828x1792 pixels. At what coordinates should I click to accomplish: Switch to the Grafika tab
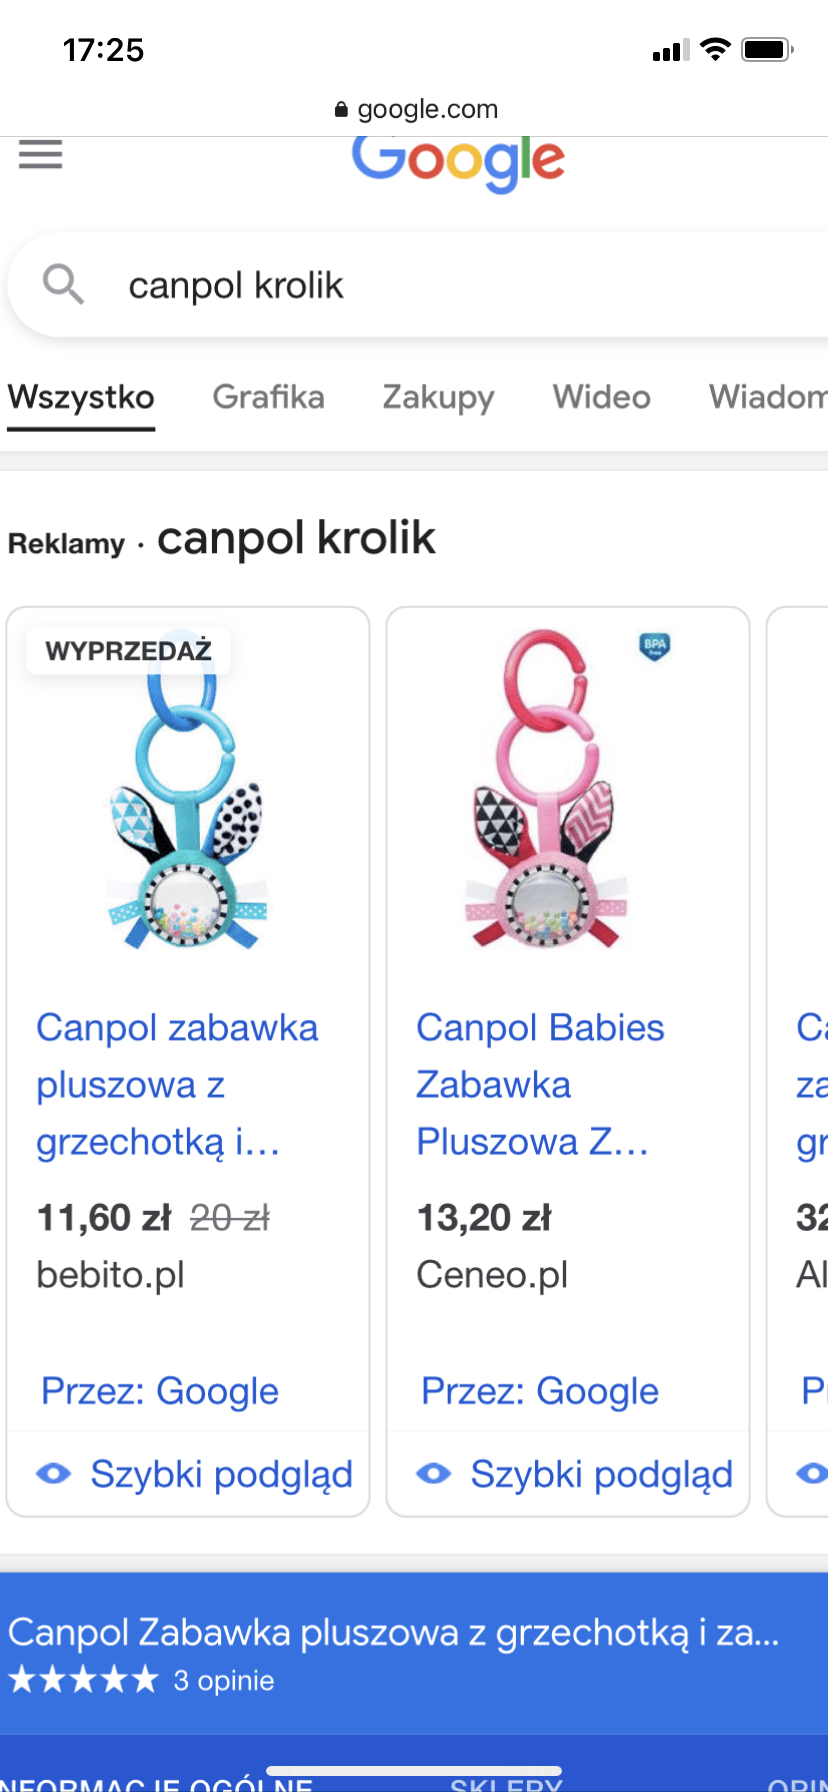(x=268, y=397)
